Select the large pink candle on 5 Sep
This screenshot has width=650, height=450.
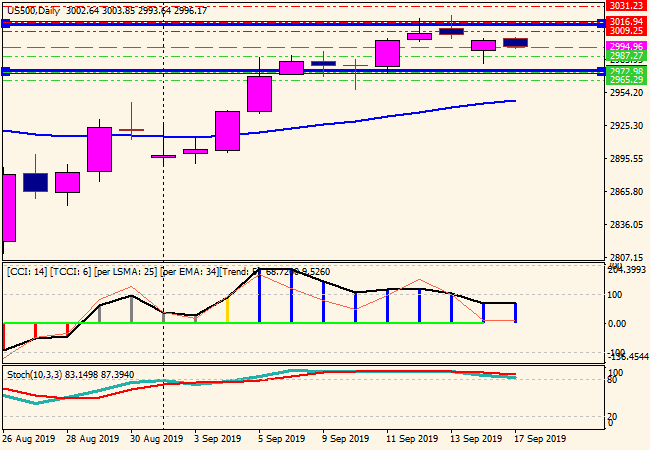click(259, 94)
